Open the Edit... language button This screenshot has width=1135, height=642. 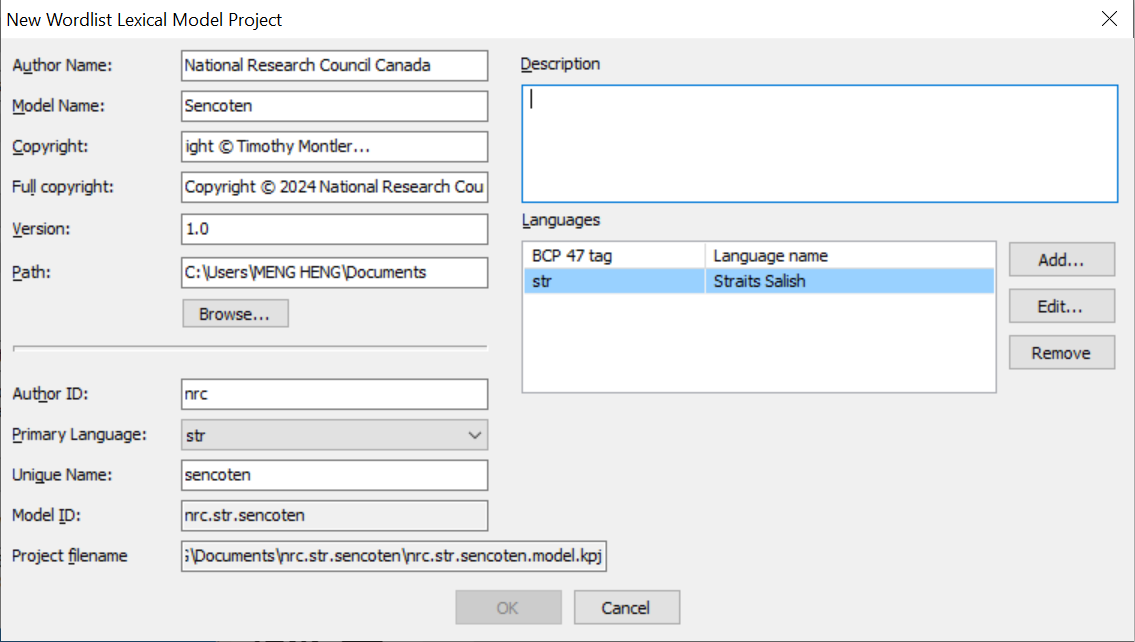point(1062,306)
